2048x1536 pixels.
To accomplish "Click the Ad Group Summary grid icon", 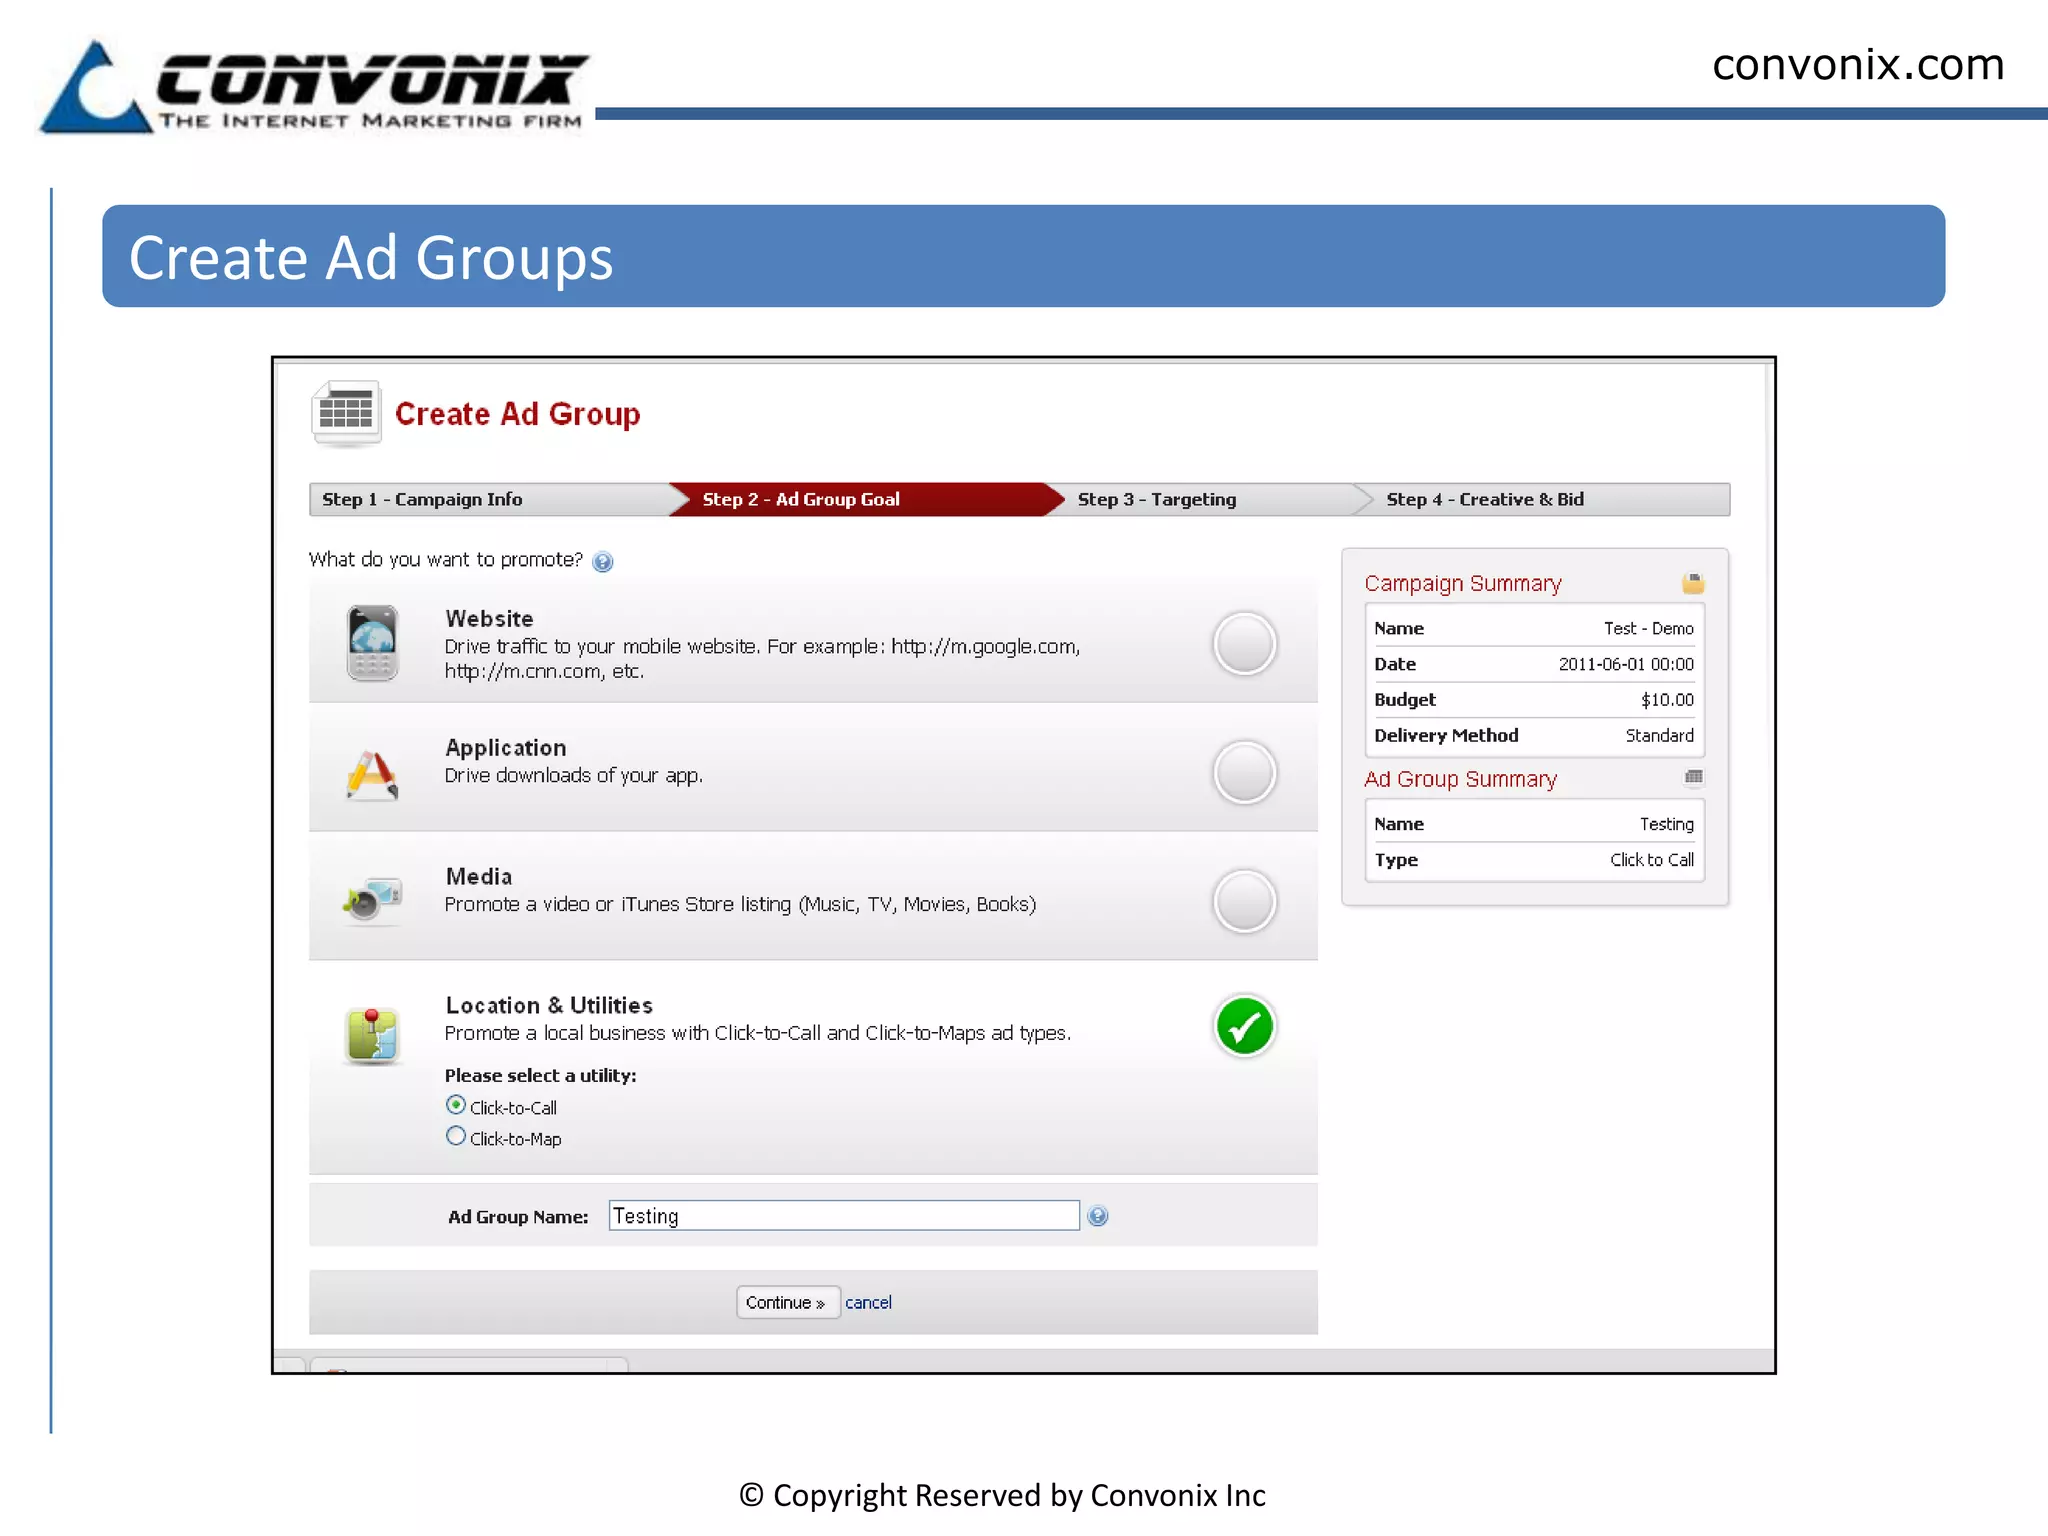I will [1693, 777].
